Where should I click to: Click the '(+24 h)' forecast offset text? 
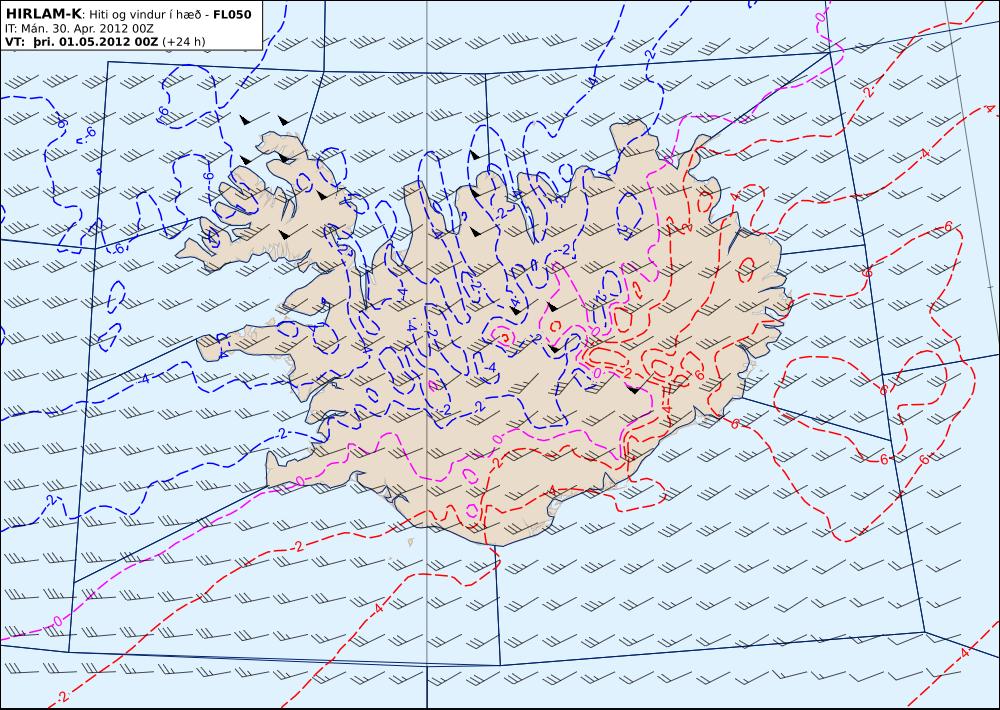[x=184, y=42]
